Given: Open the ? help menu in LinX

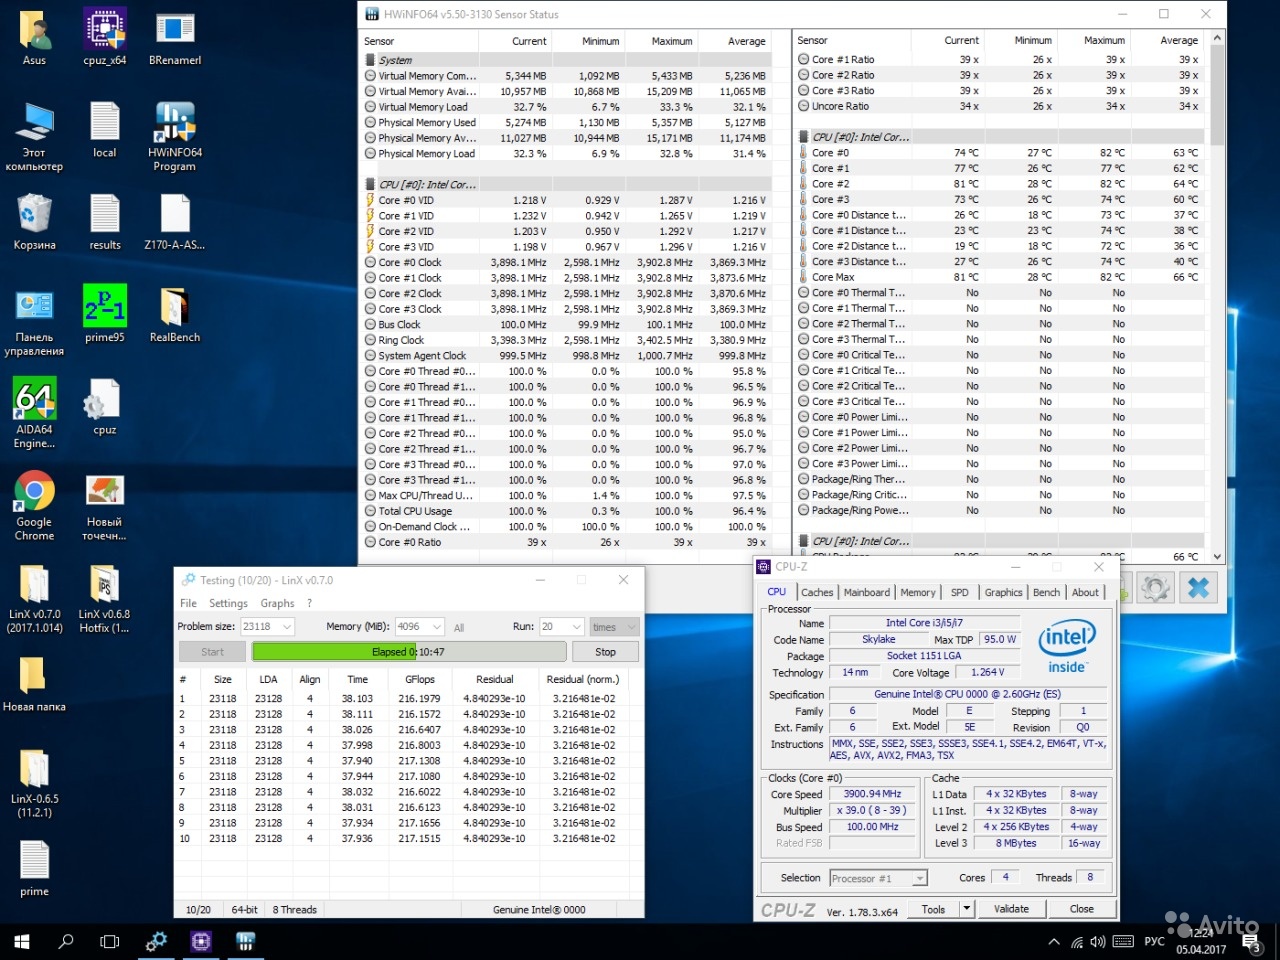Looking at the screenshot, I should click(309, 603).
